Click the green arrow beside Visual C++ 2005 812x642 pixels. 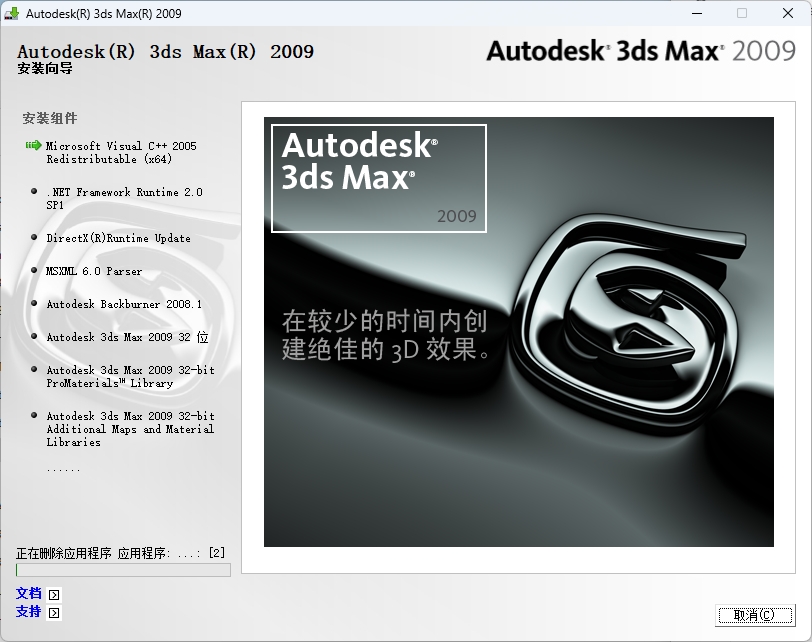click(x=33, y=146)
